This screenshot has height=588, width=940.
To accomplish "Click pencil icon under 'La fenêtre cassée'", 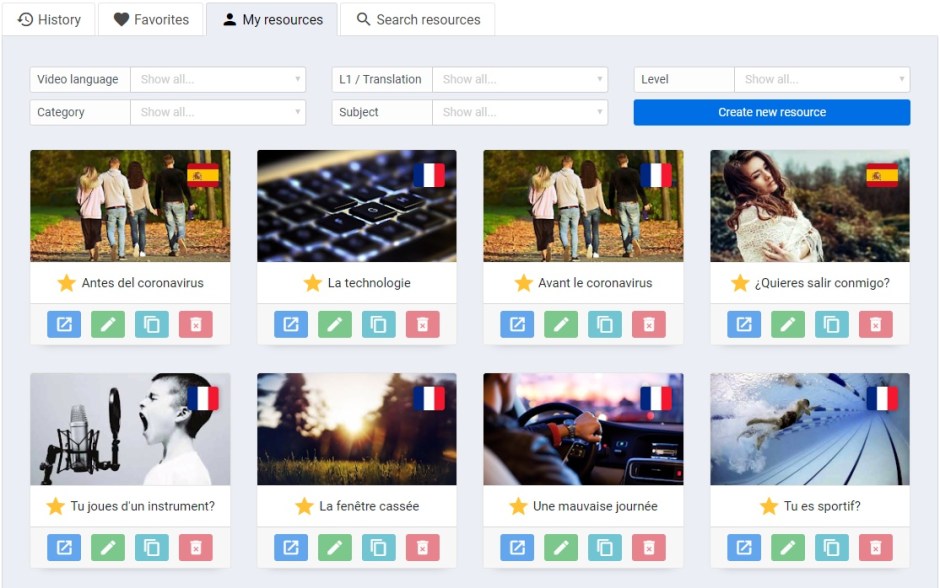I will click(335, 547).
